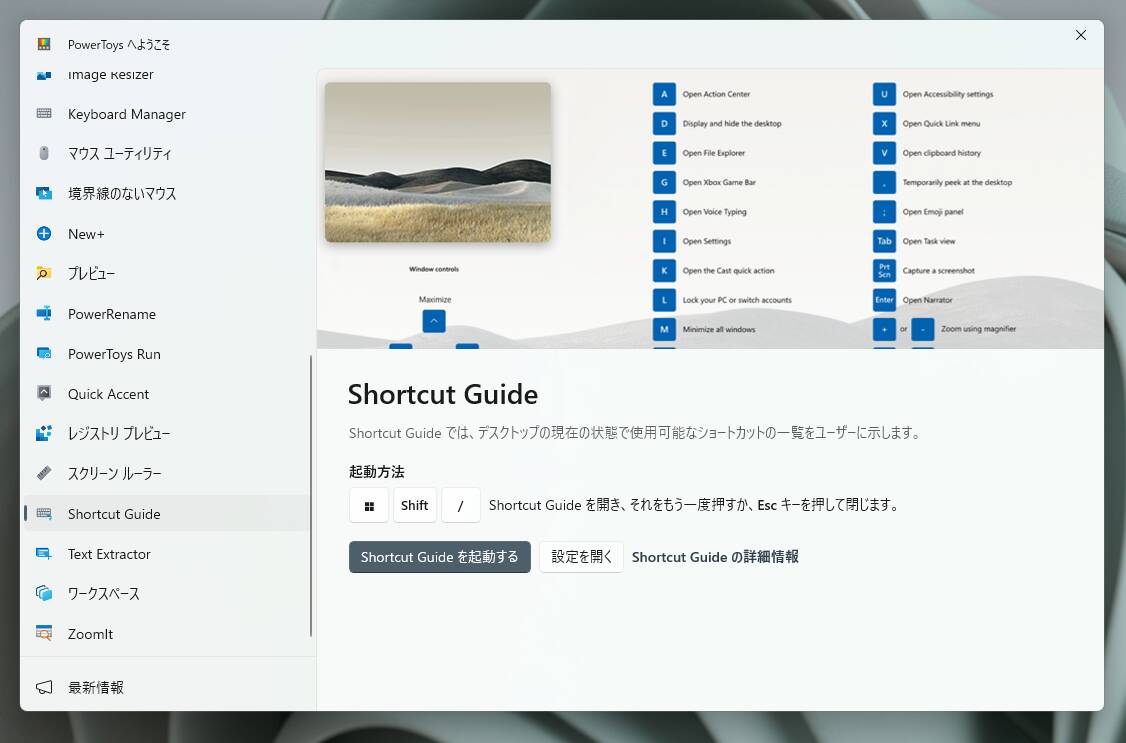
Task: Select マウス ユーティリティ in the sidebar
Action: click(x=167, y=153)
